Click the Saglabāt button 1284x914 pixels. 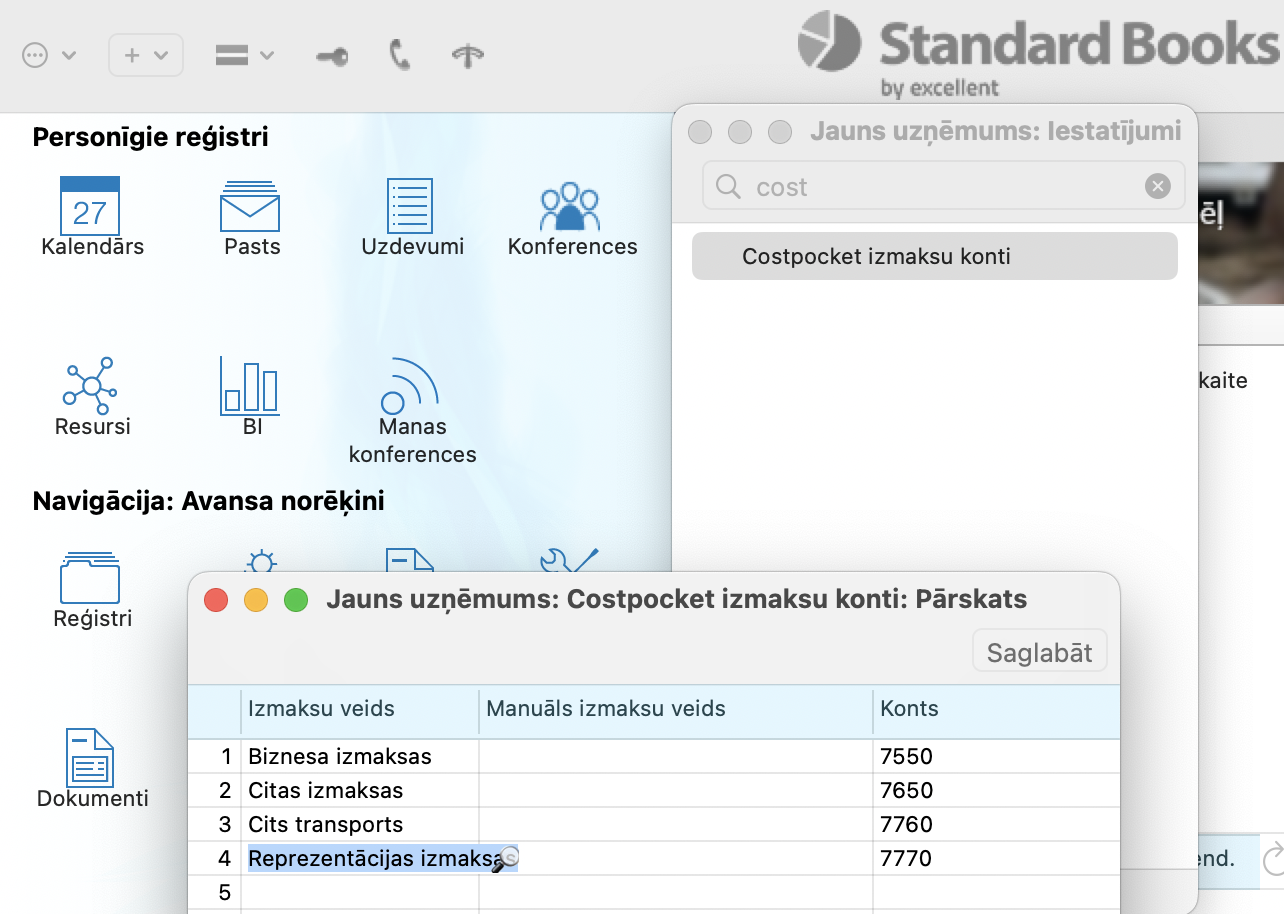1039,653
